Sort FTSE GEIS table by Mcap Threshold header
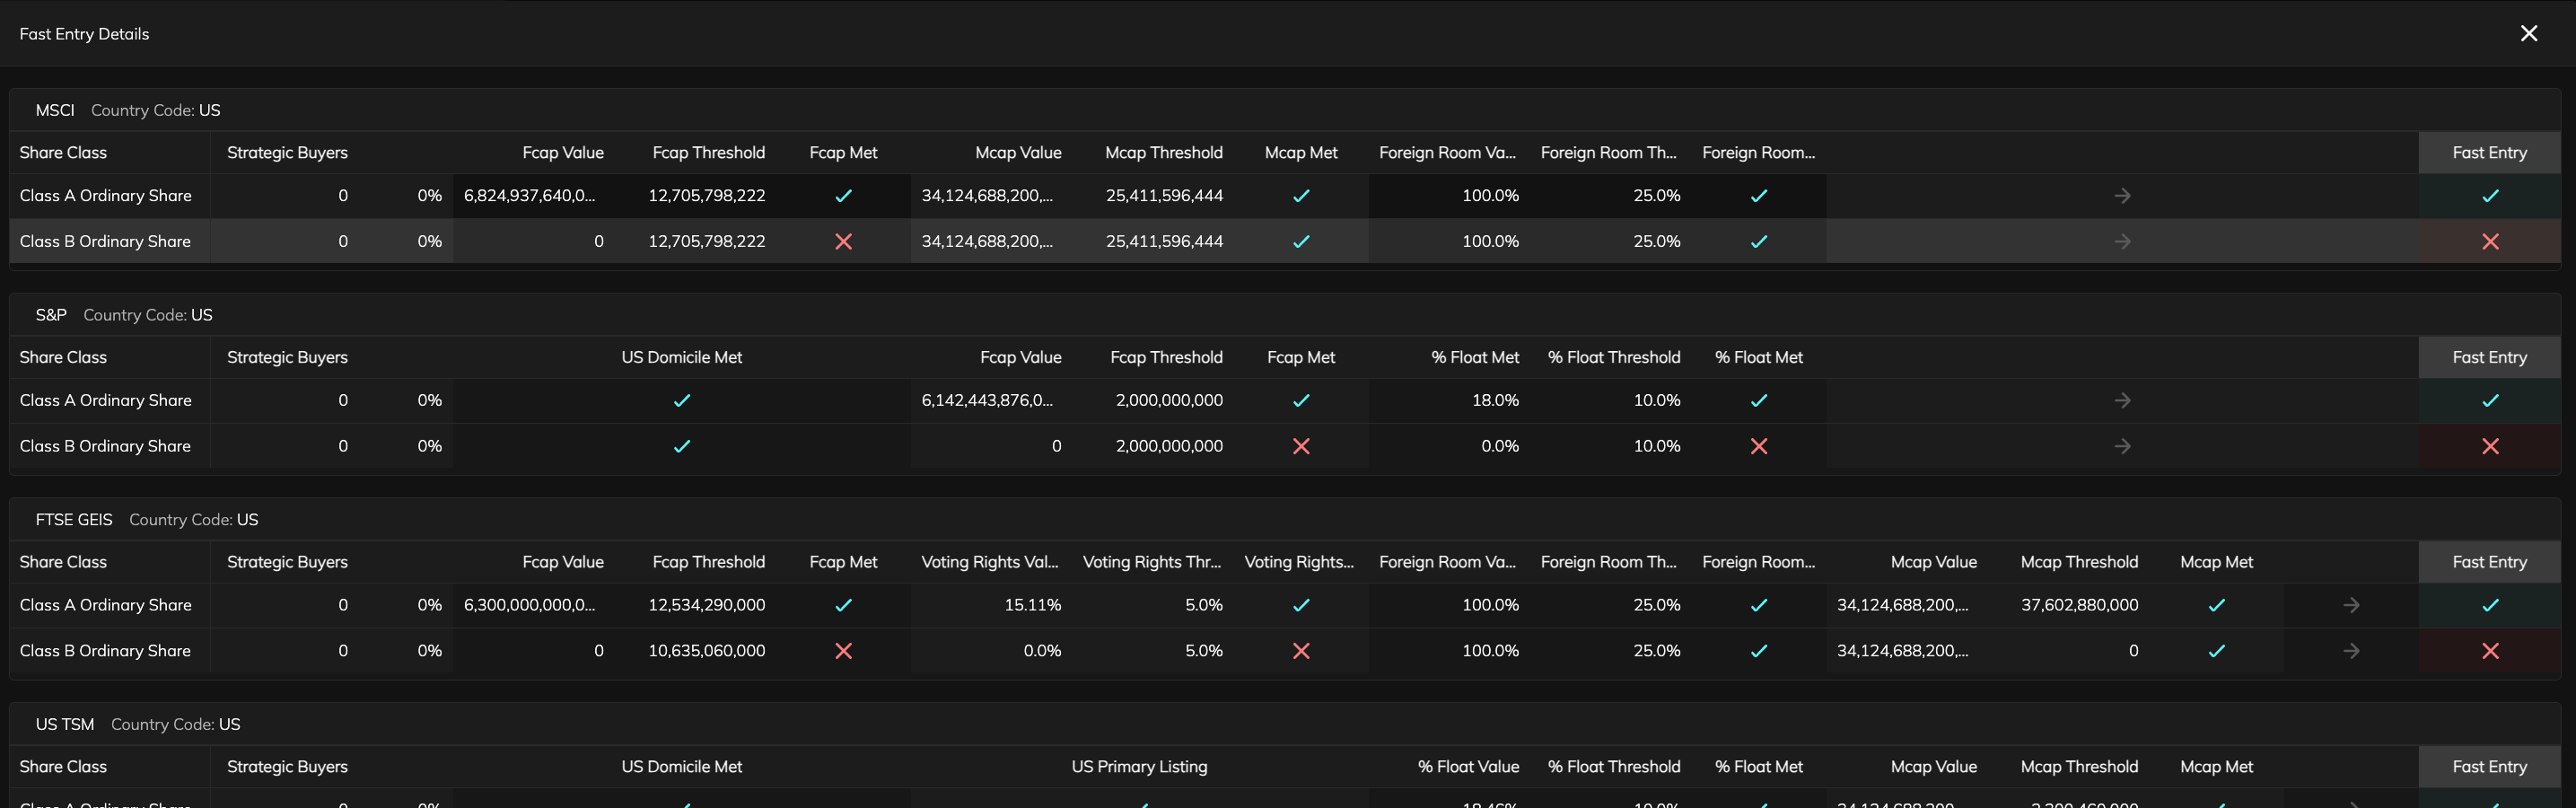The image size is (2576, 808). (x=2079, y=562)
